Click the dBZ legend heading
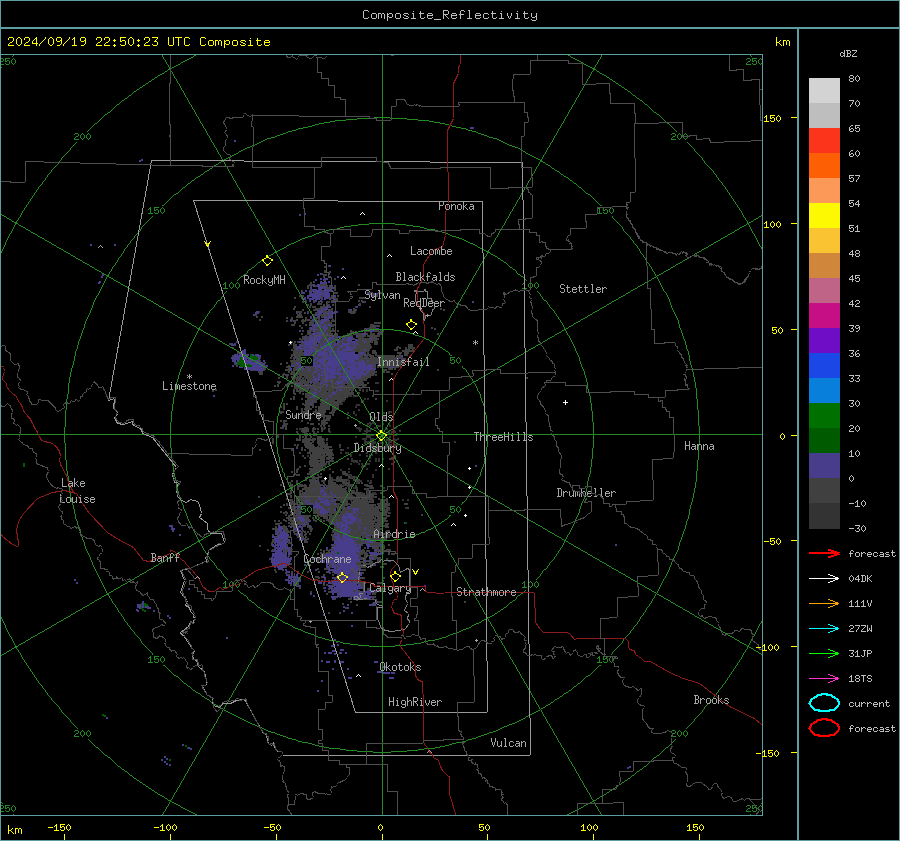Viewport: 900px width, 841px height. 848,54
